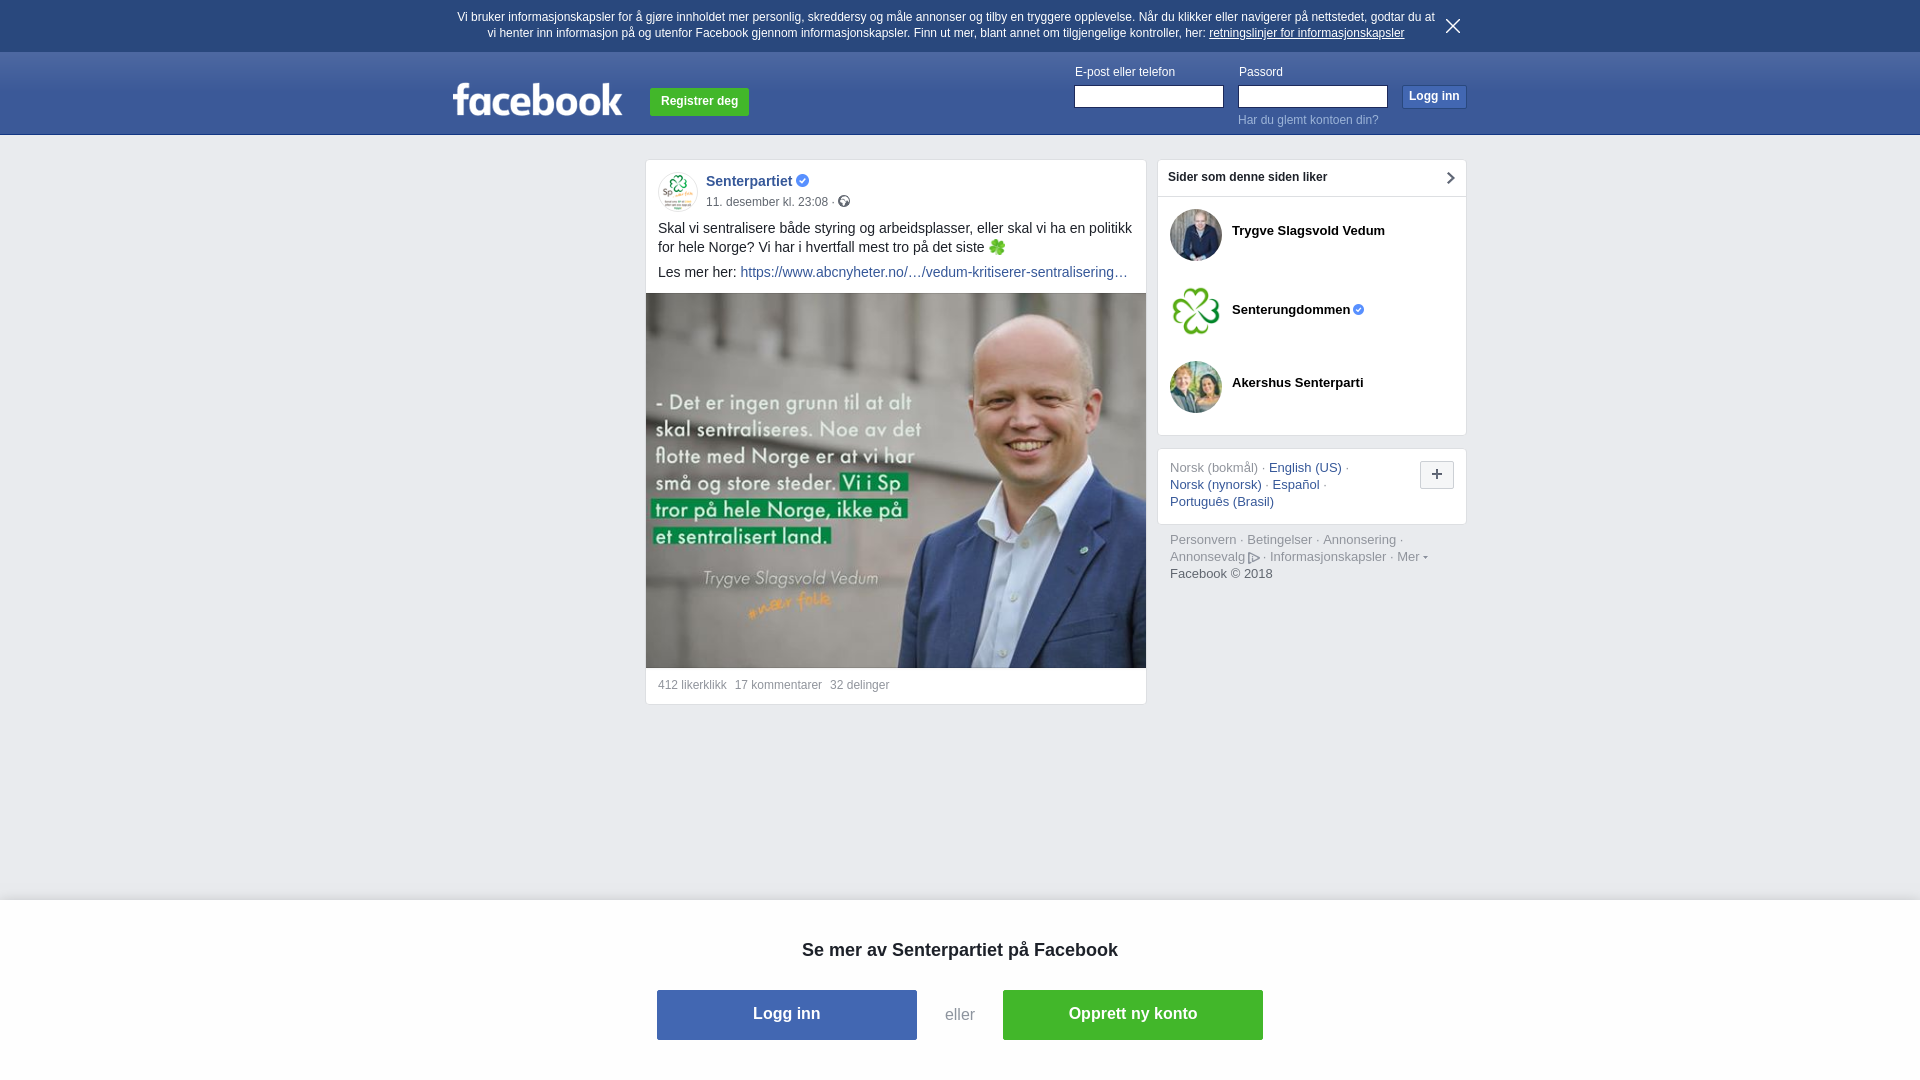Open the Trygve Slagsvold Vedum post image
The height and width of the screenshot is (1080, 1920).
point(896,480)
